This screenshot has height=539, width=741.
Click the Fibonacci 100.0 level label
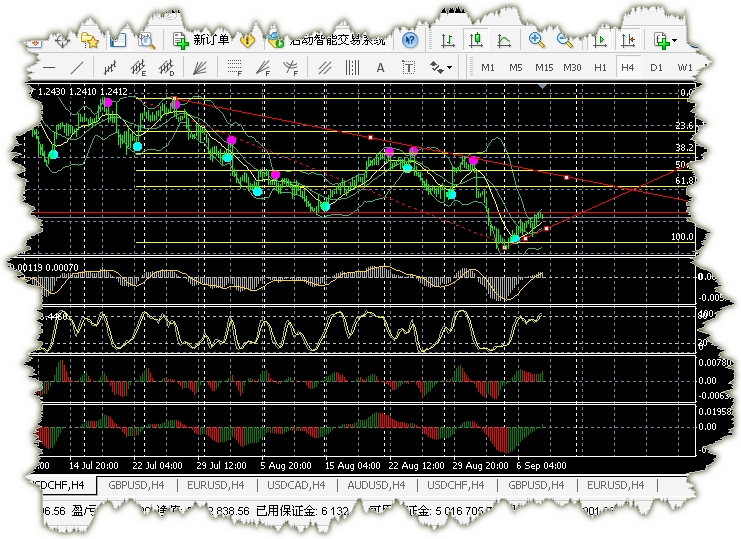[682, 237]
